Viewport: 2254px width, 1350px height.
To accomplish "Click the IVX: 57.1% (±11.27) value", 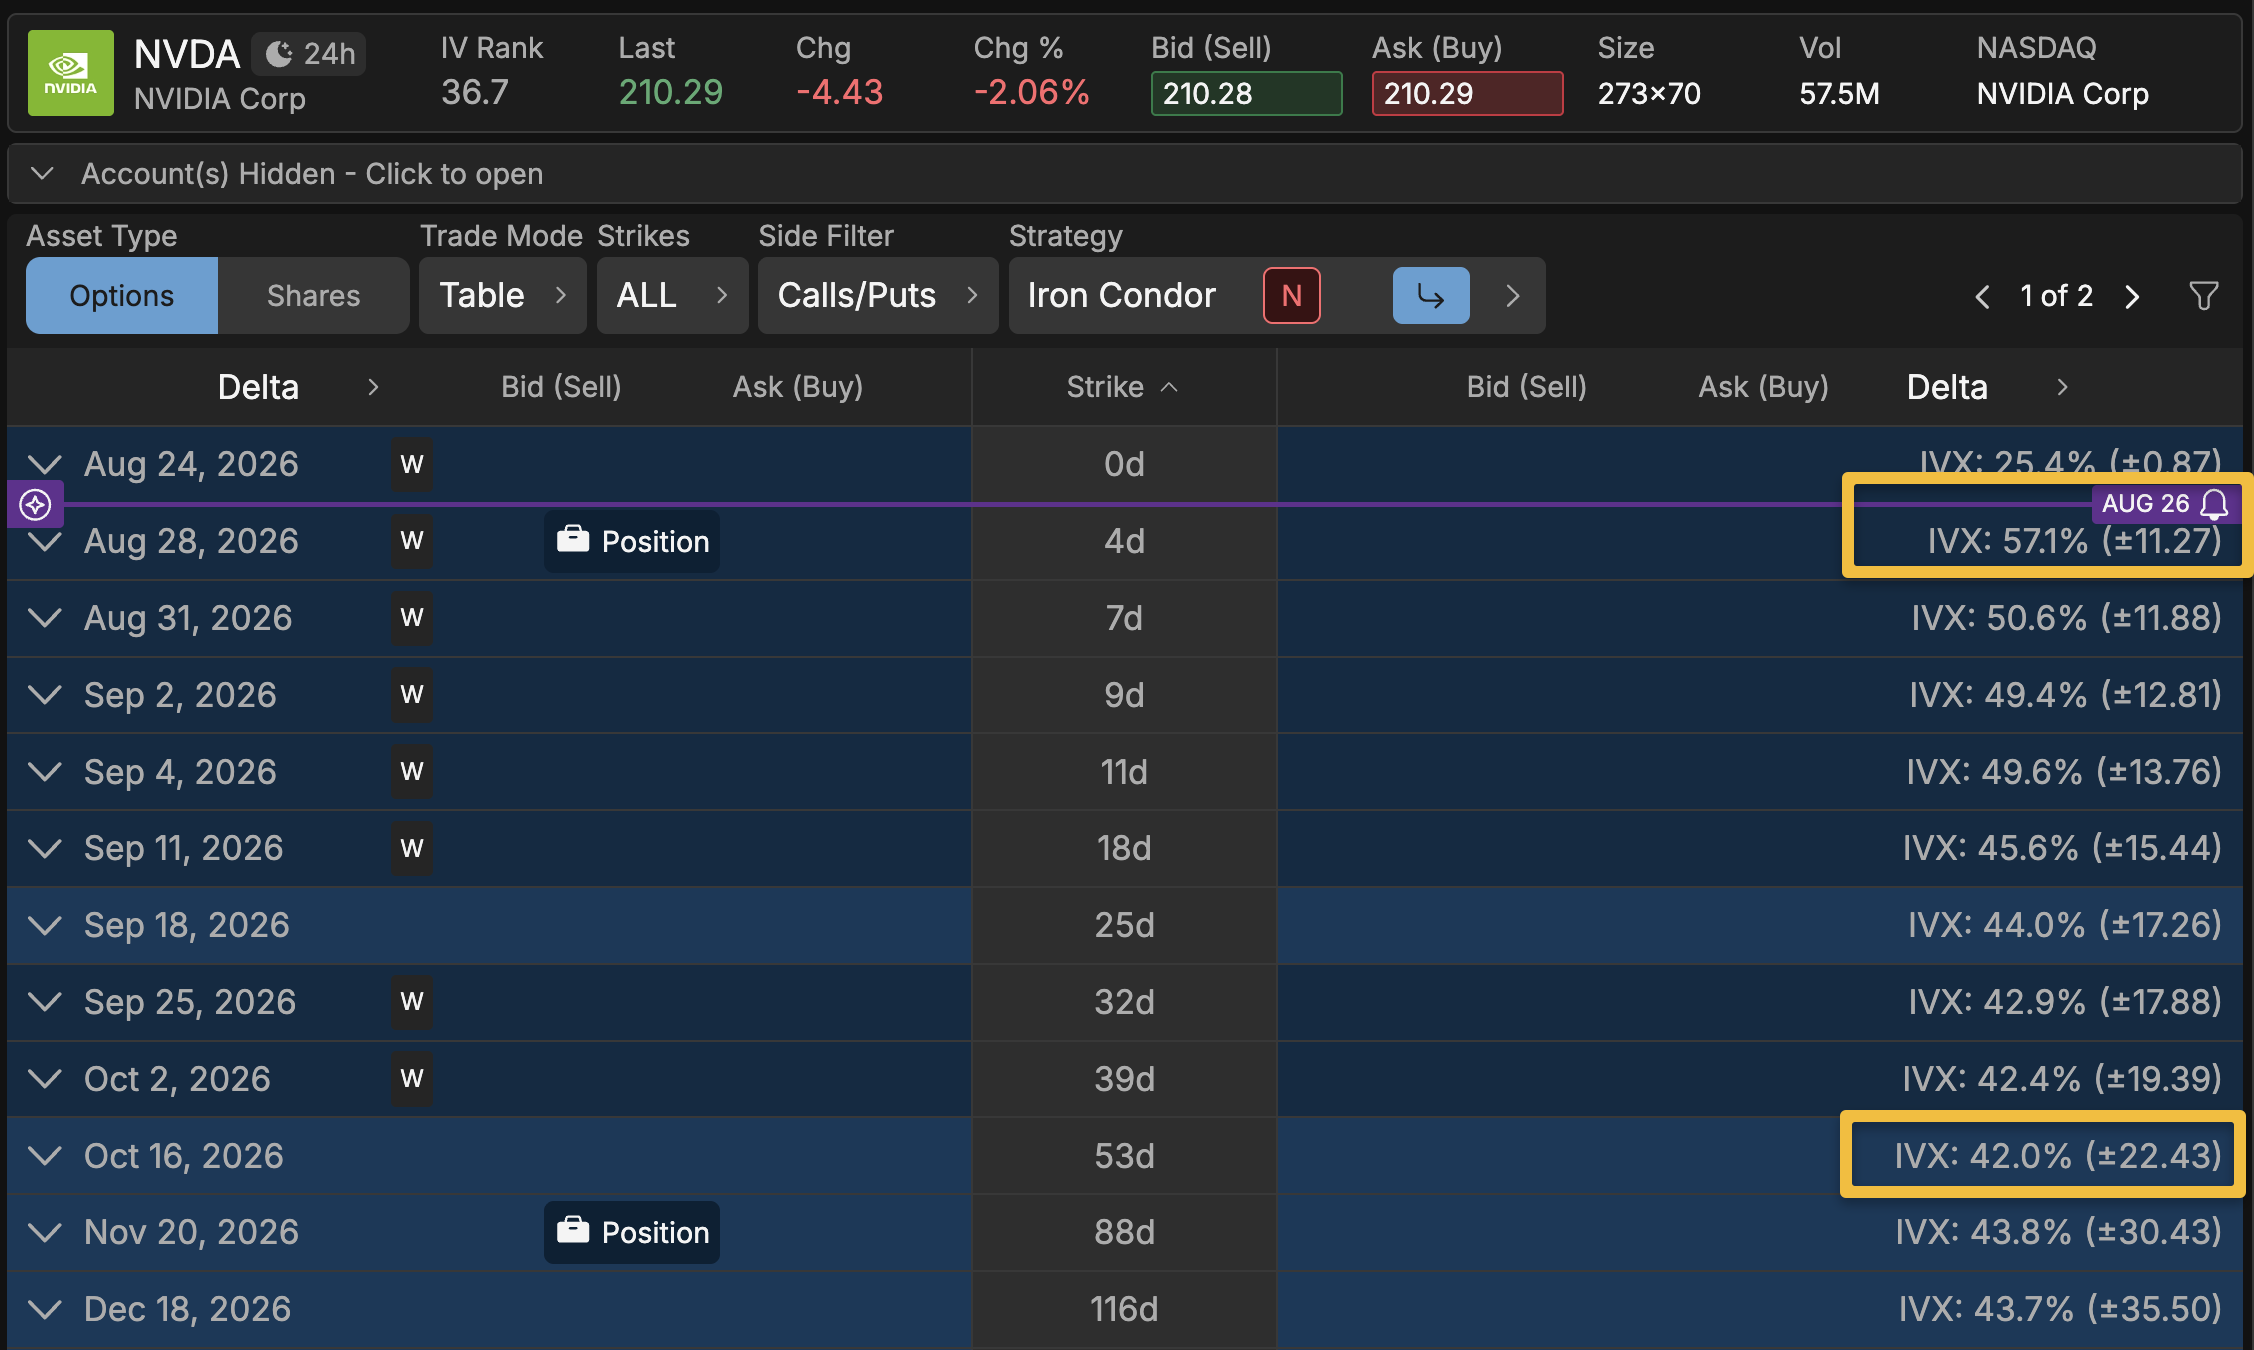I will point(2074,541).
